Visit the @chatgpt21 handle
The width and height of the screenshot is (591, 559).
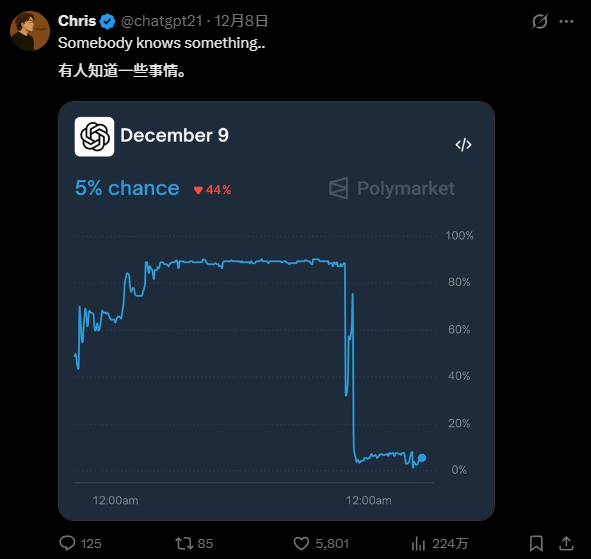(x=162, y=21)
